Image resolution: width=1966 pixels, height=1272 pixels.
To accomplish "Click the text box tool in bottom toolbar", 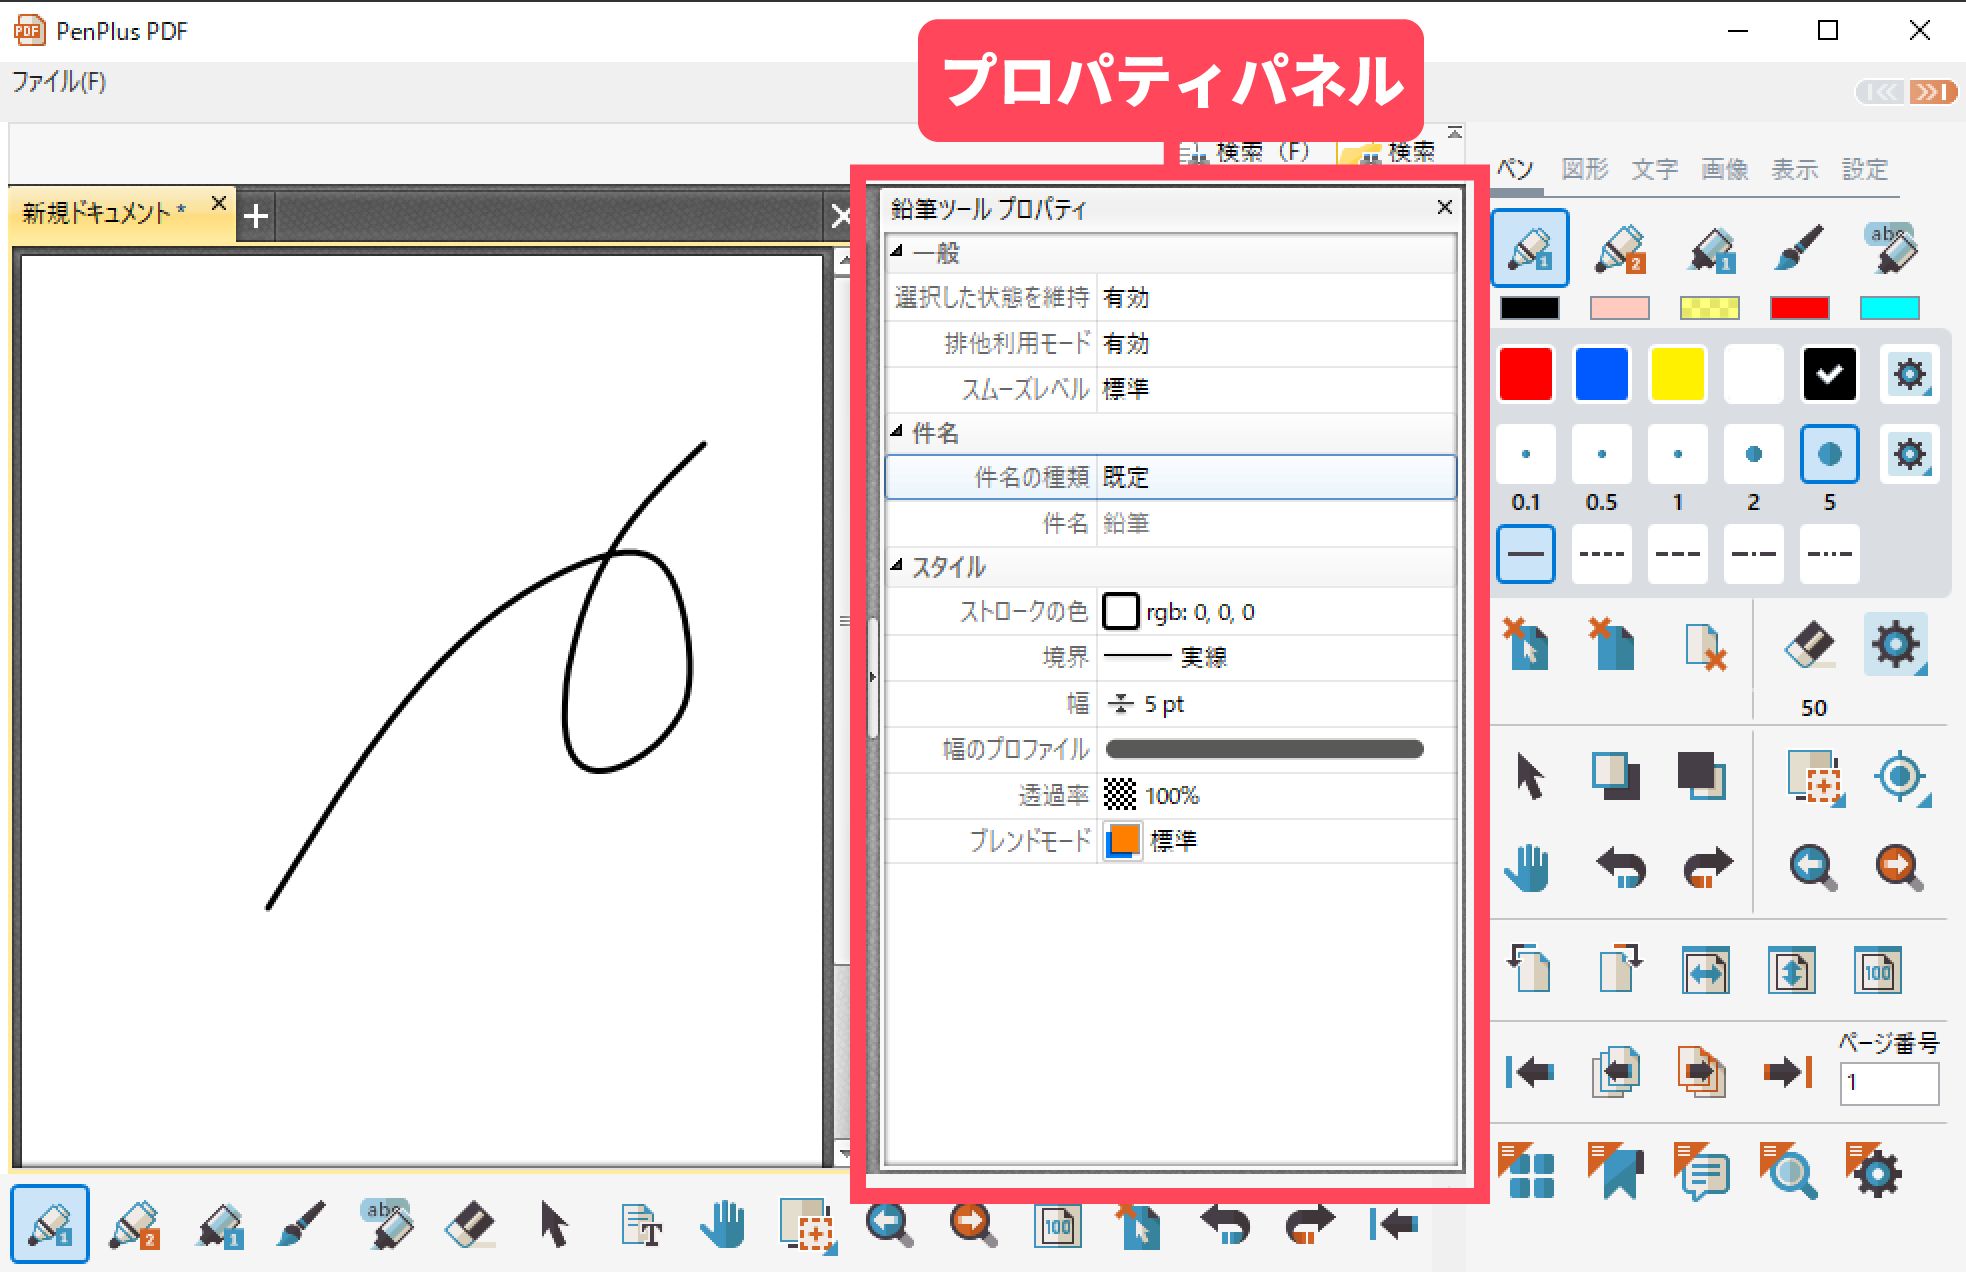I will point(640,1224).
